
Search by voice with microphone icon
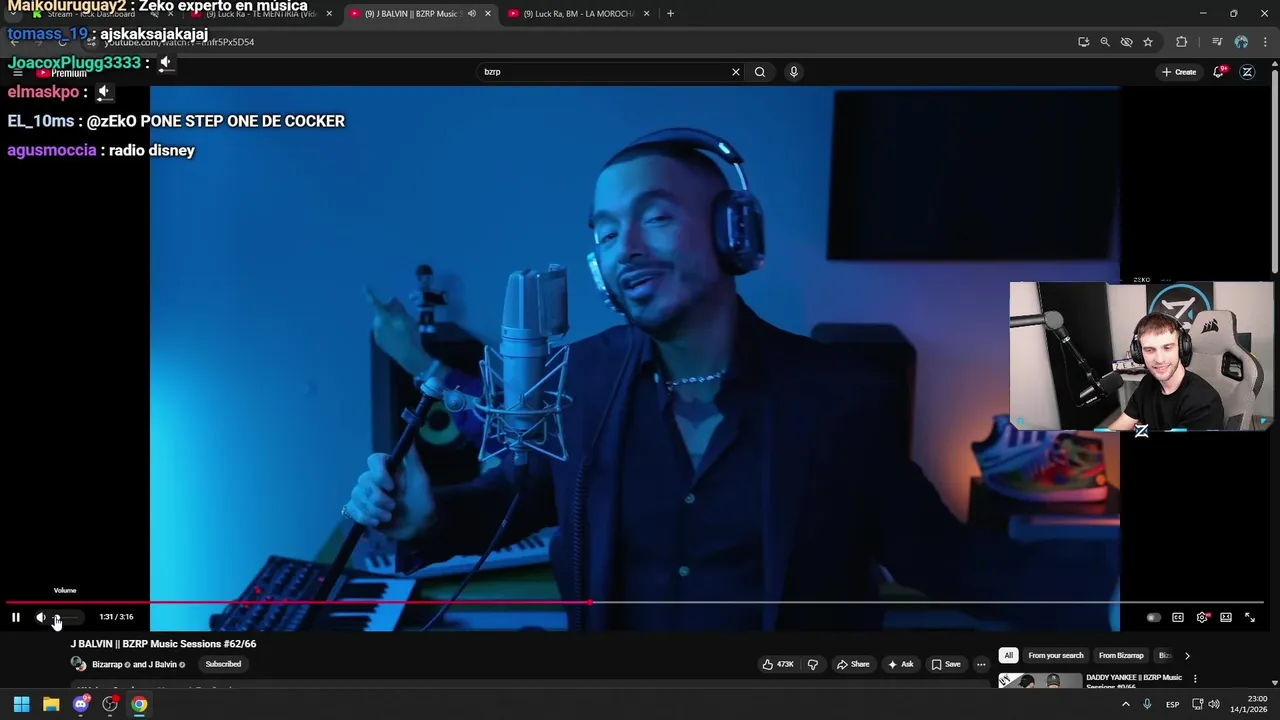(794, 72)
